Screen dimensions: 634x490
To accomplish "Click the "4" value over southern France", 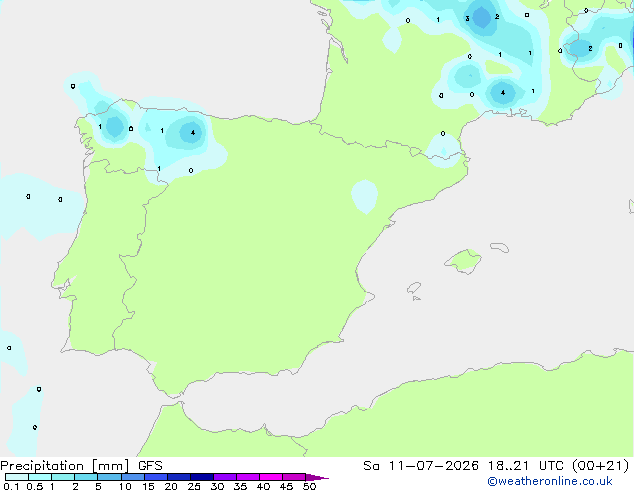I will pyautogui.click(x=503, y=93).
